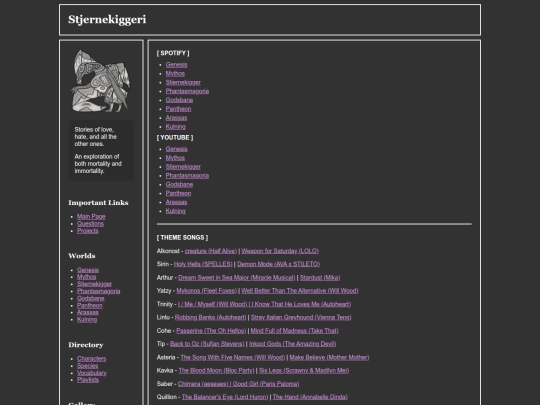Open Godsbane playlist under YouTube
Image resolution: width=540 pixels, height=405 pixels.
(179, 185)
